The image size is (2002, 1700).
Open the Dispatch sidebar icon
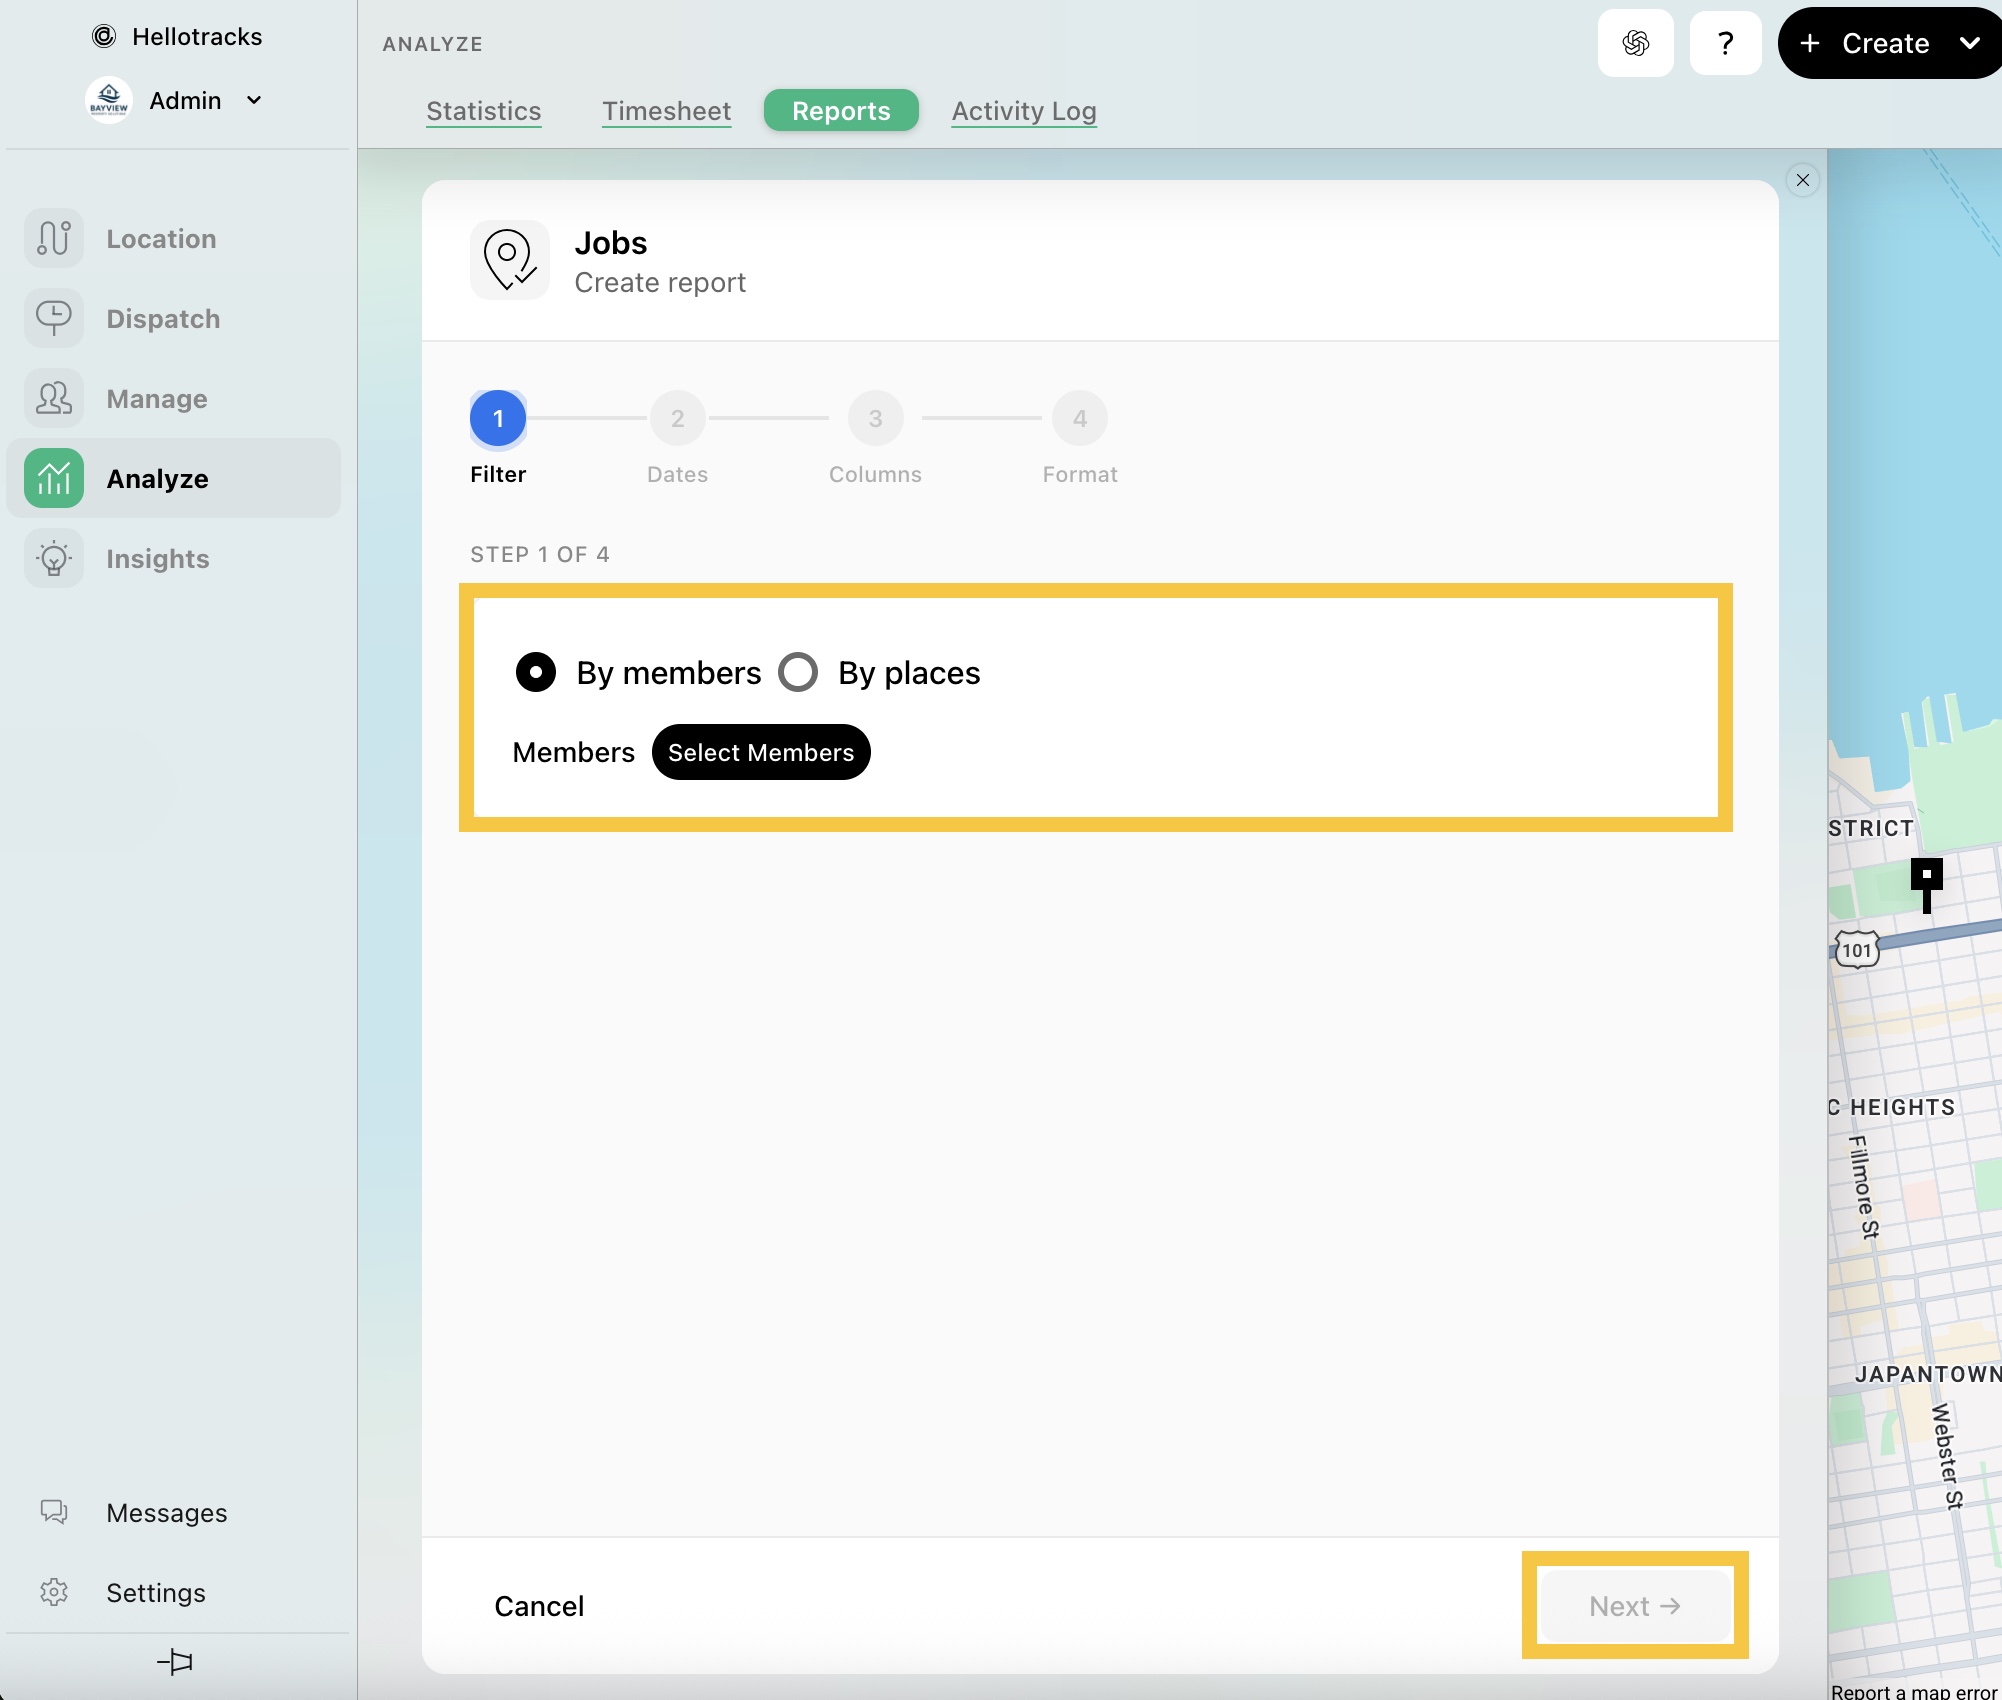(x=54, y=319)
